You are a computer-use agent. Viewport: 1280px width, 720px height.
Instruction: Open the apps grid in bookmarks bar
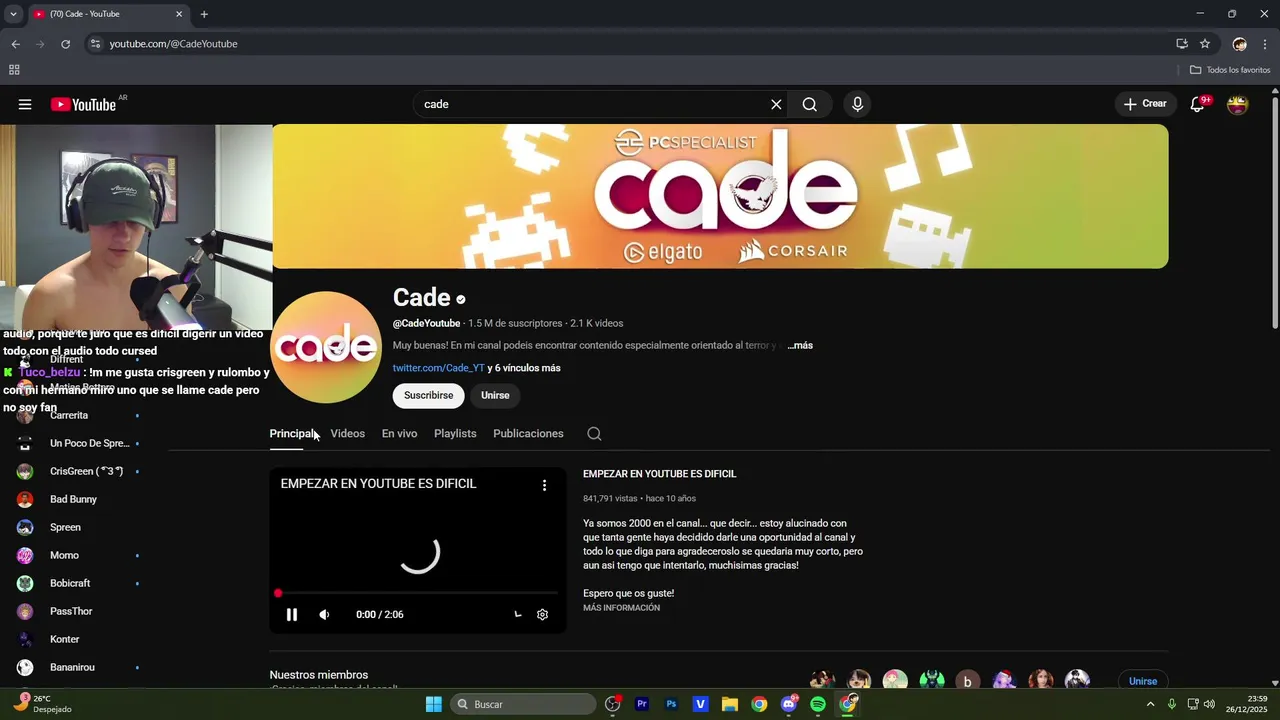(x=14, y=70)
